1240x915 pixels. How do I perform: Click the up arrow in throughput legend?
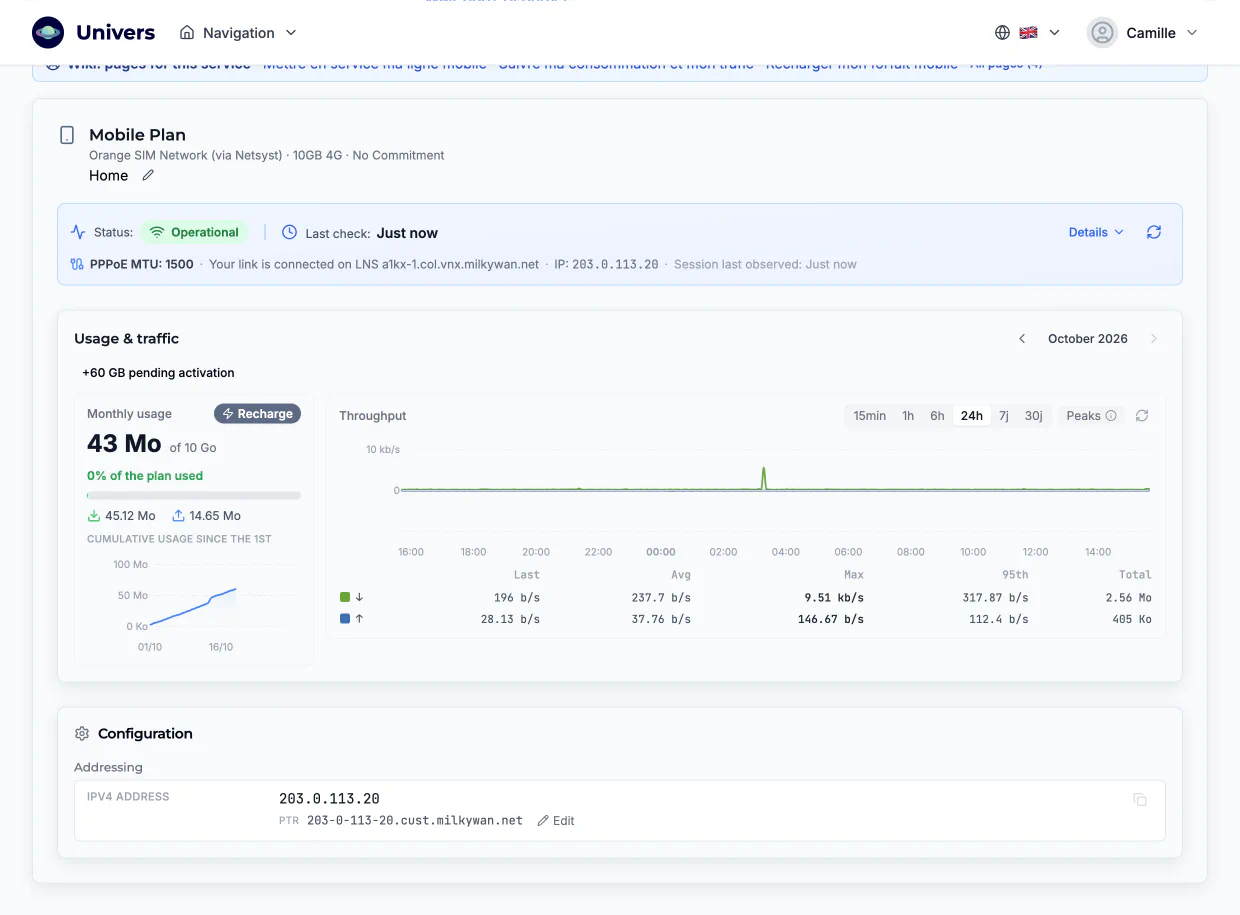[x=359, y=619]
